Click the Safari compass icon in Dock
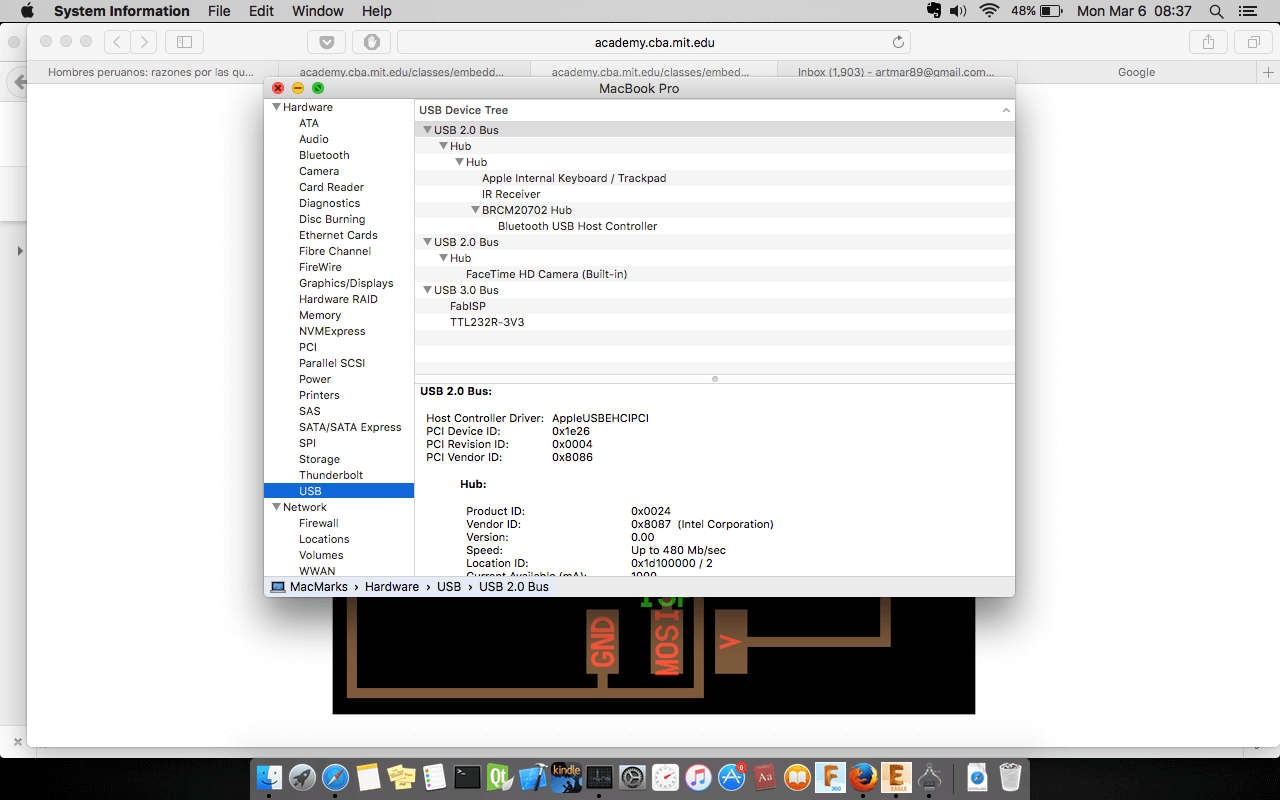Screen dimensions: 1280x800 [335, 778]
